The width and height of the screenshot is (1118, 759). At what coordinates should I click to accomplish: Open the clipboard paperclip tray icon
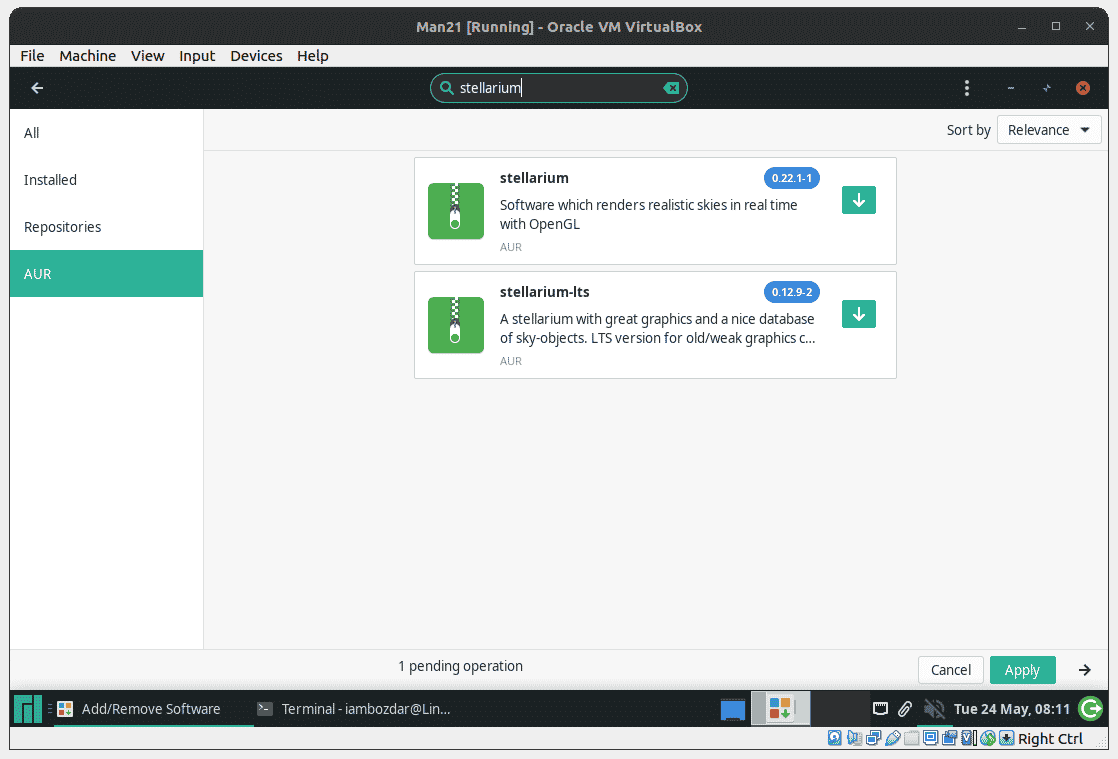[x=904, y=708]
